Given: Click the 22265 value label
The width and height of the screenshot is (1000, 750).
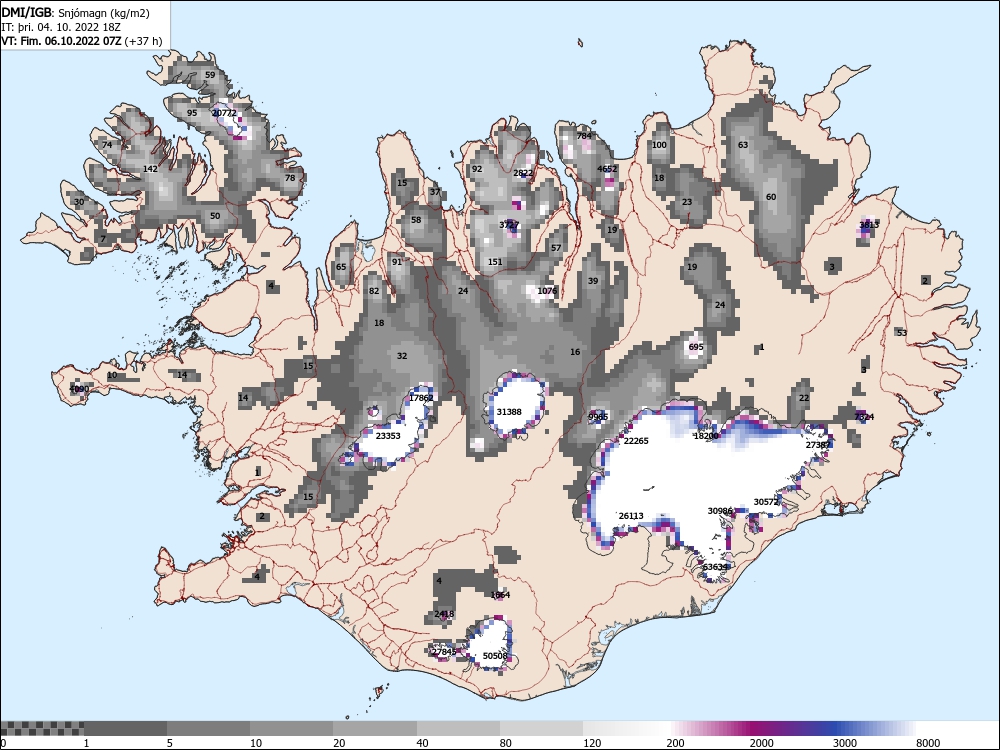Looking at the screenshot, I should click(636, 441).
